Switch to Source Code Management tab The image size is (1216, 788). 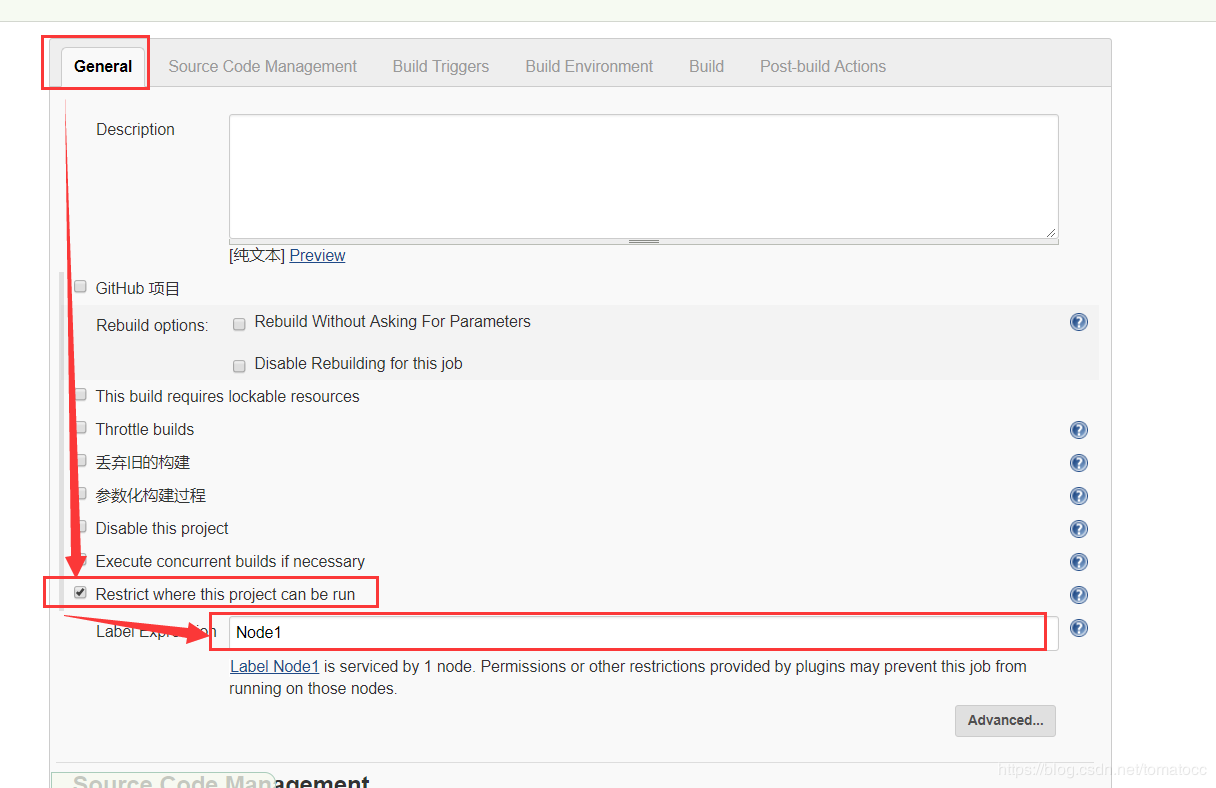point(262,66)
